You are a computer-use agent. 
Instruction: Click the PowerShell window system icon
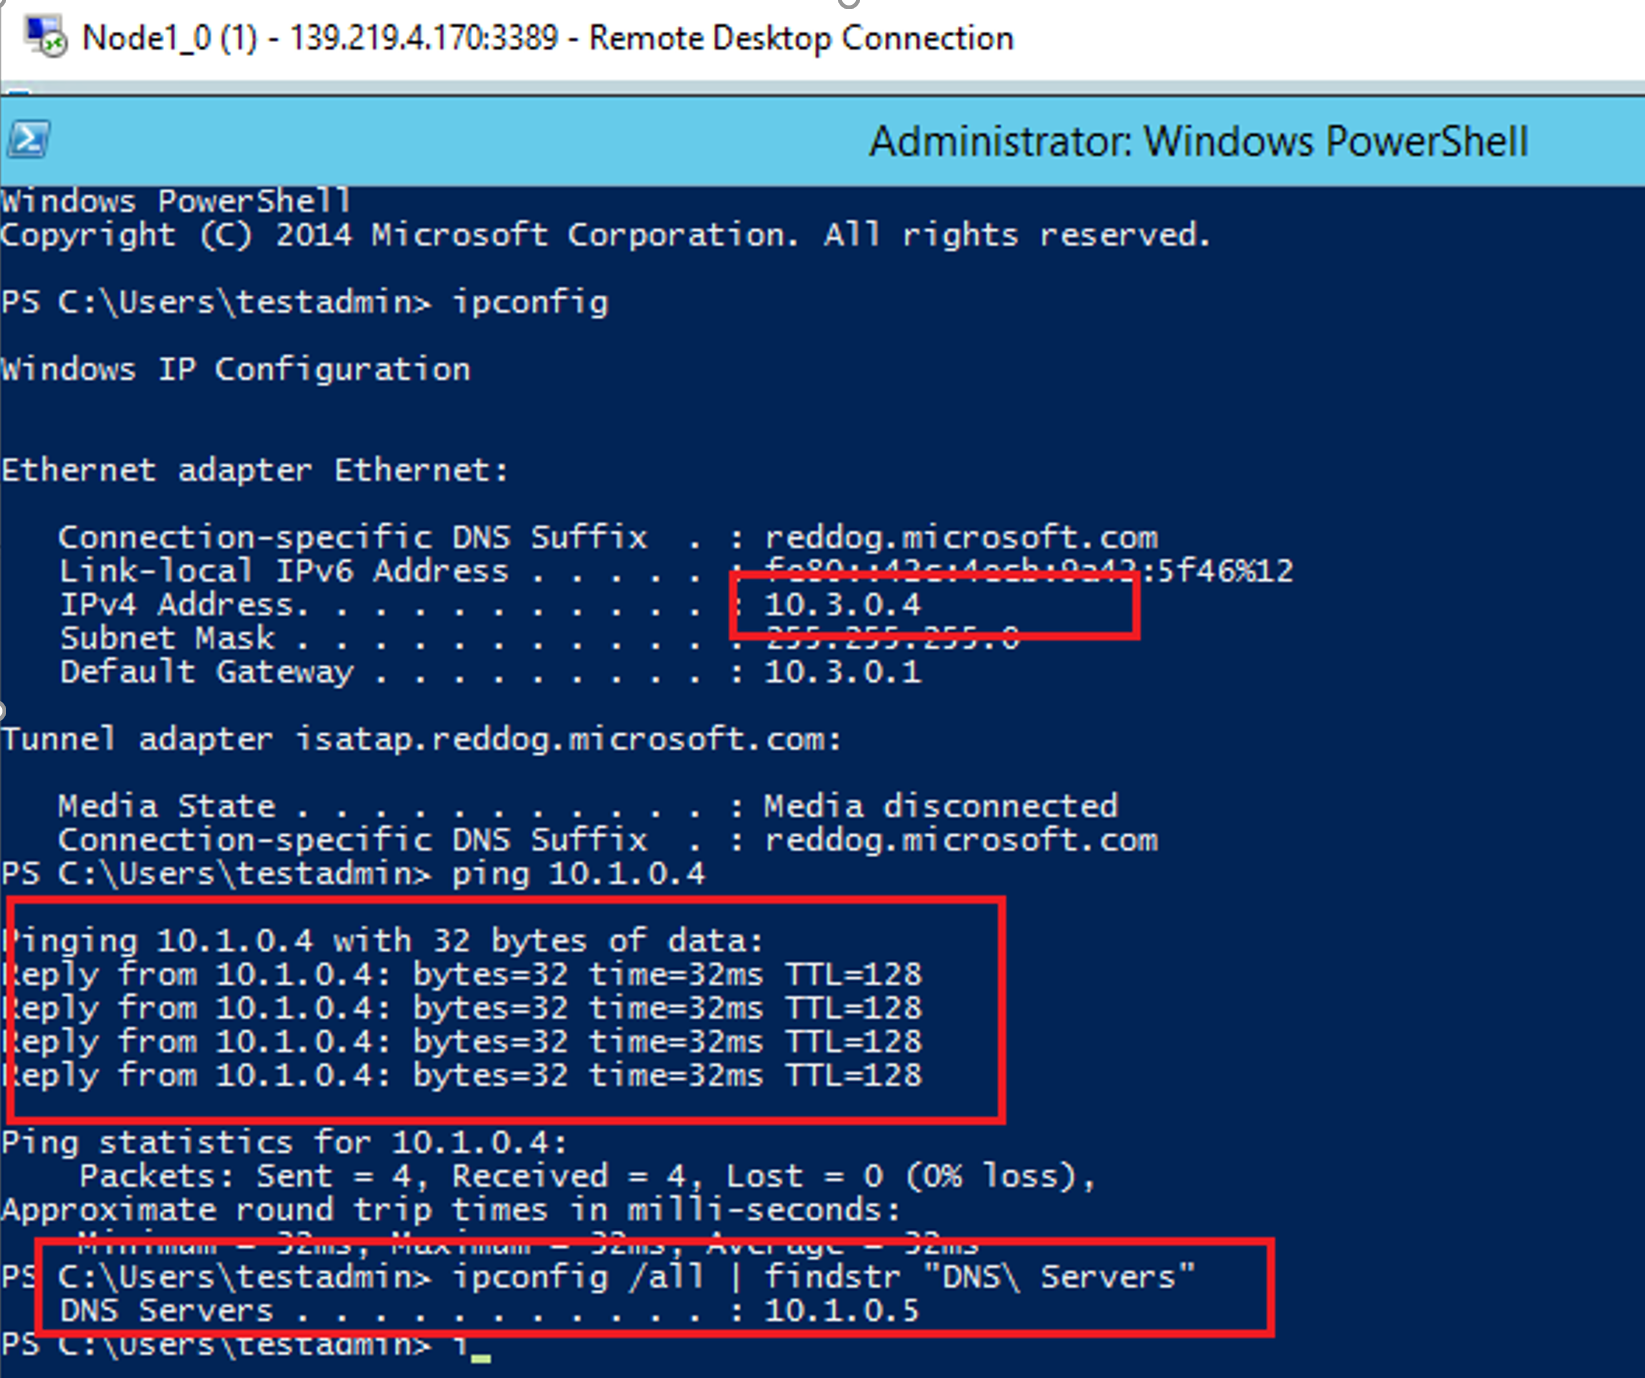tap(28, 139)
